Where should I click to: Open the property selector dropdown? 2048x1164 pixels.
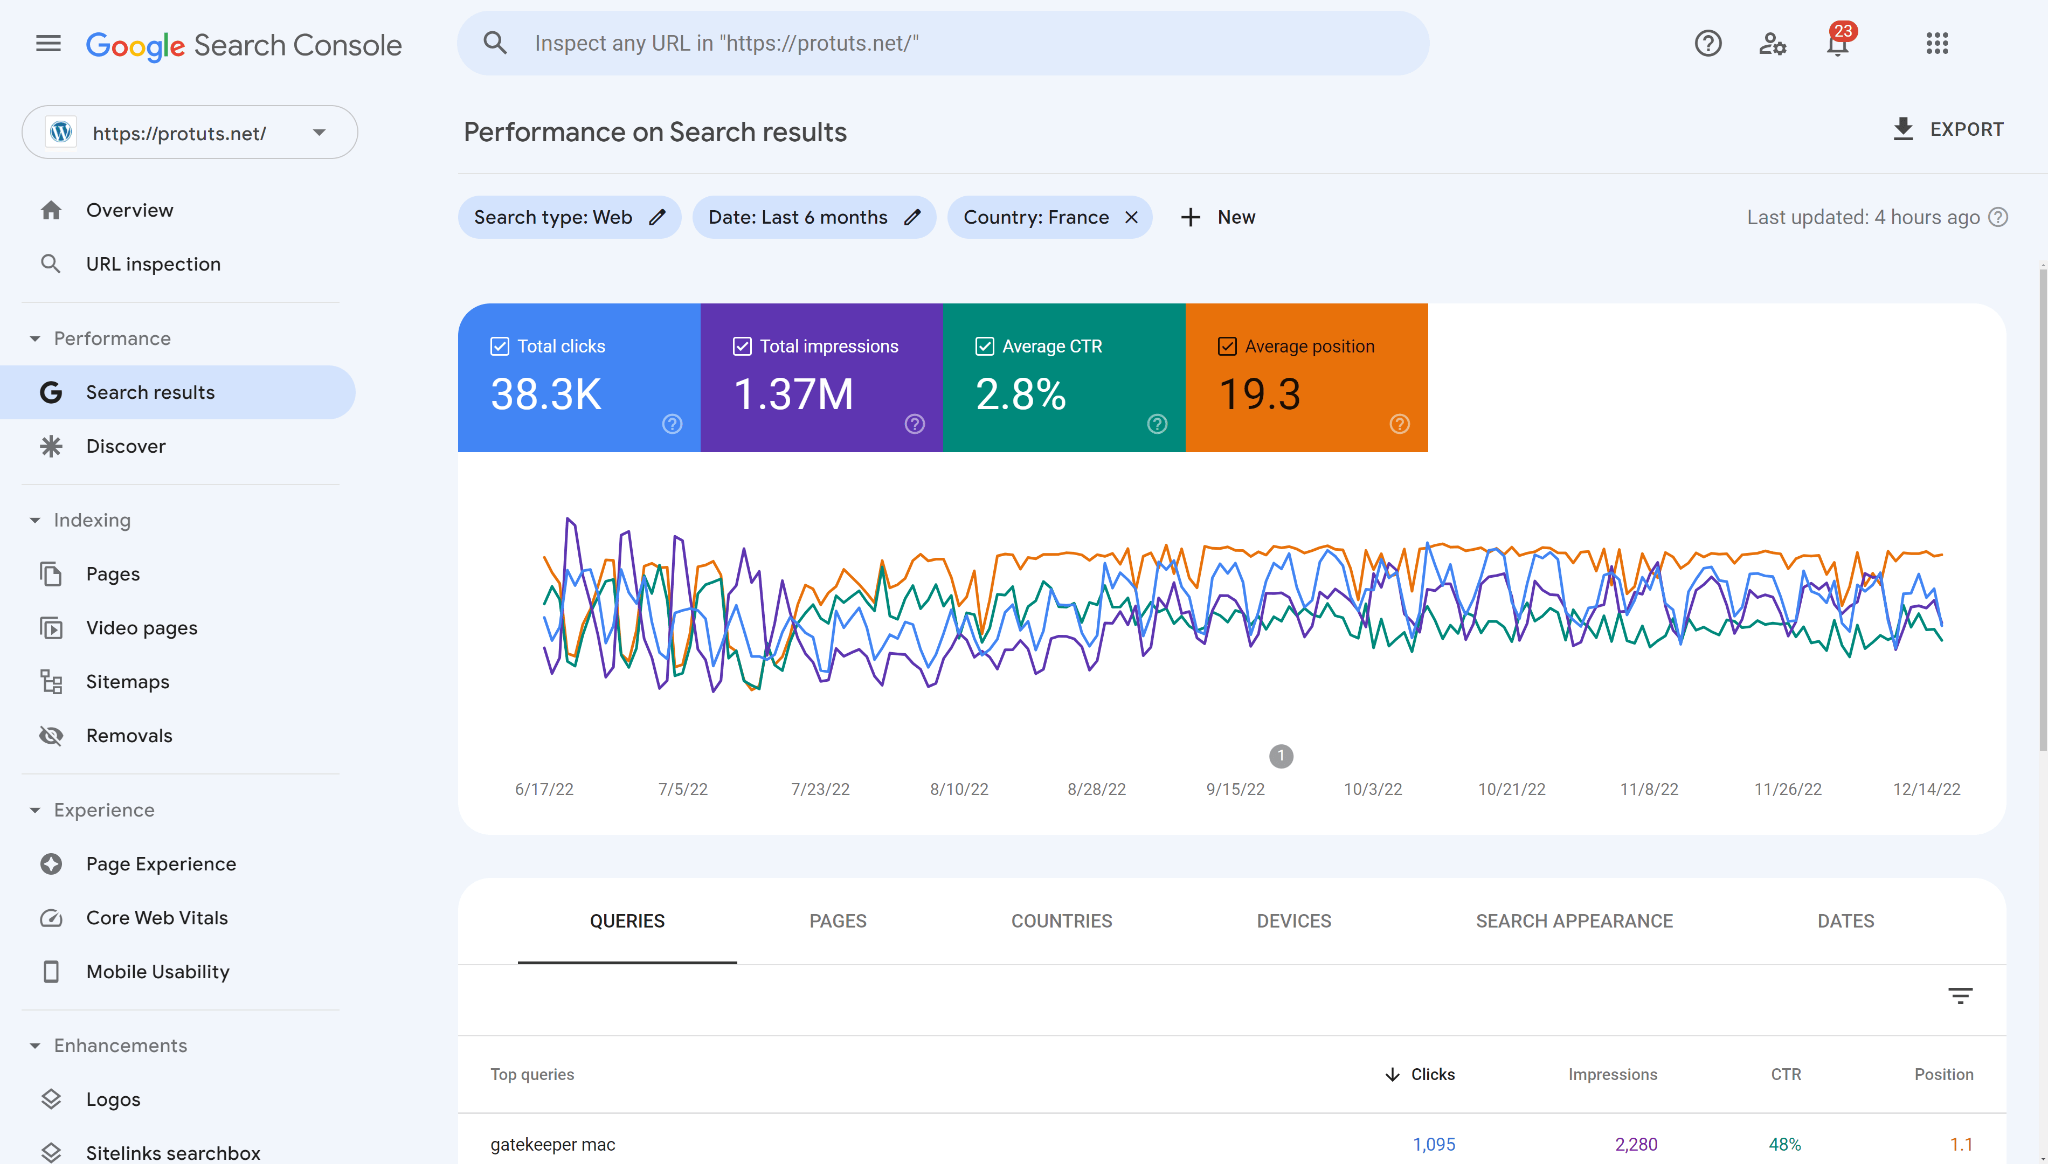tap(319, 131)
